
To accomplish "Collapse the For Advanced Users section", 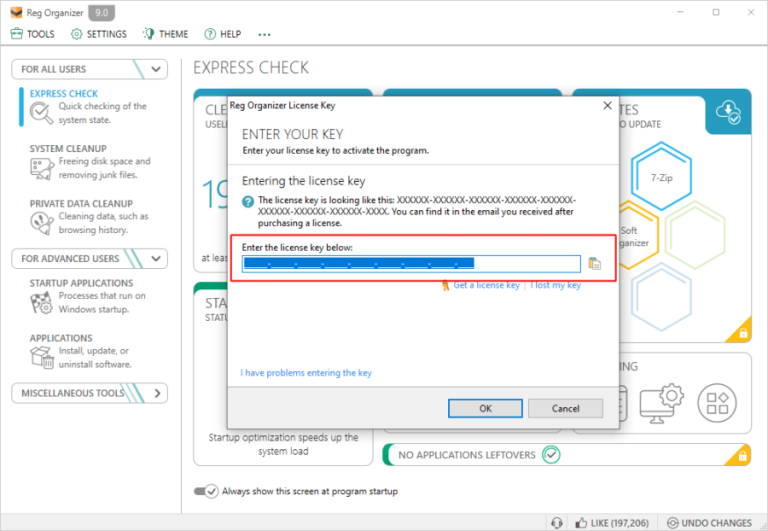I will pos(156,258).
